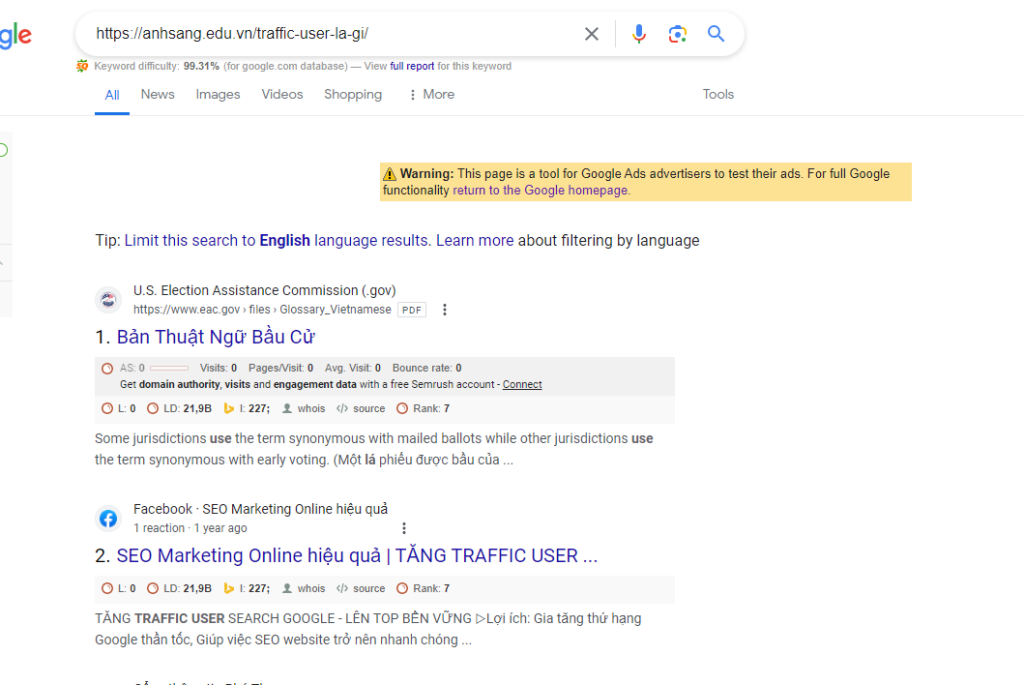
Task: Switch to the Videos tab
Action: (282, 95)
